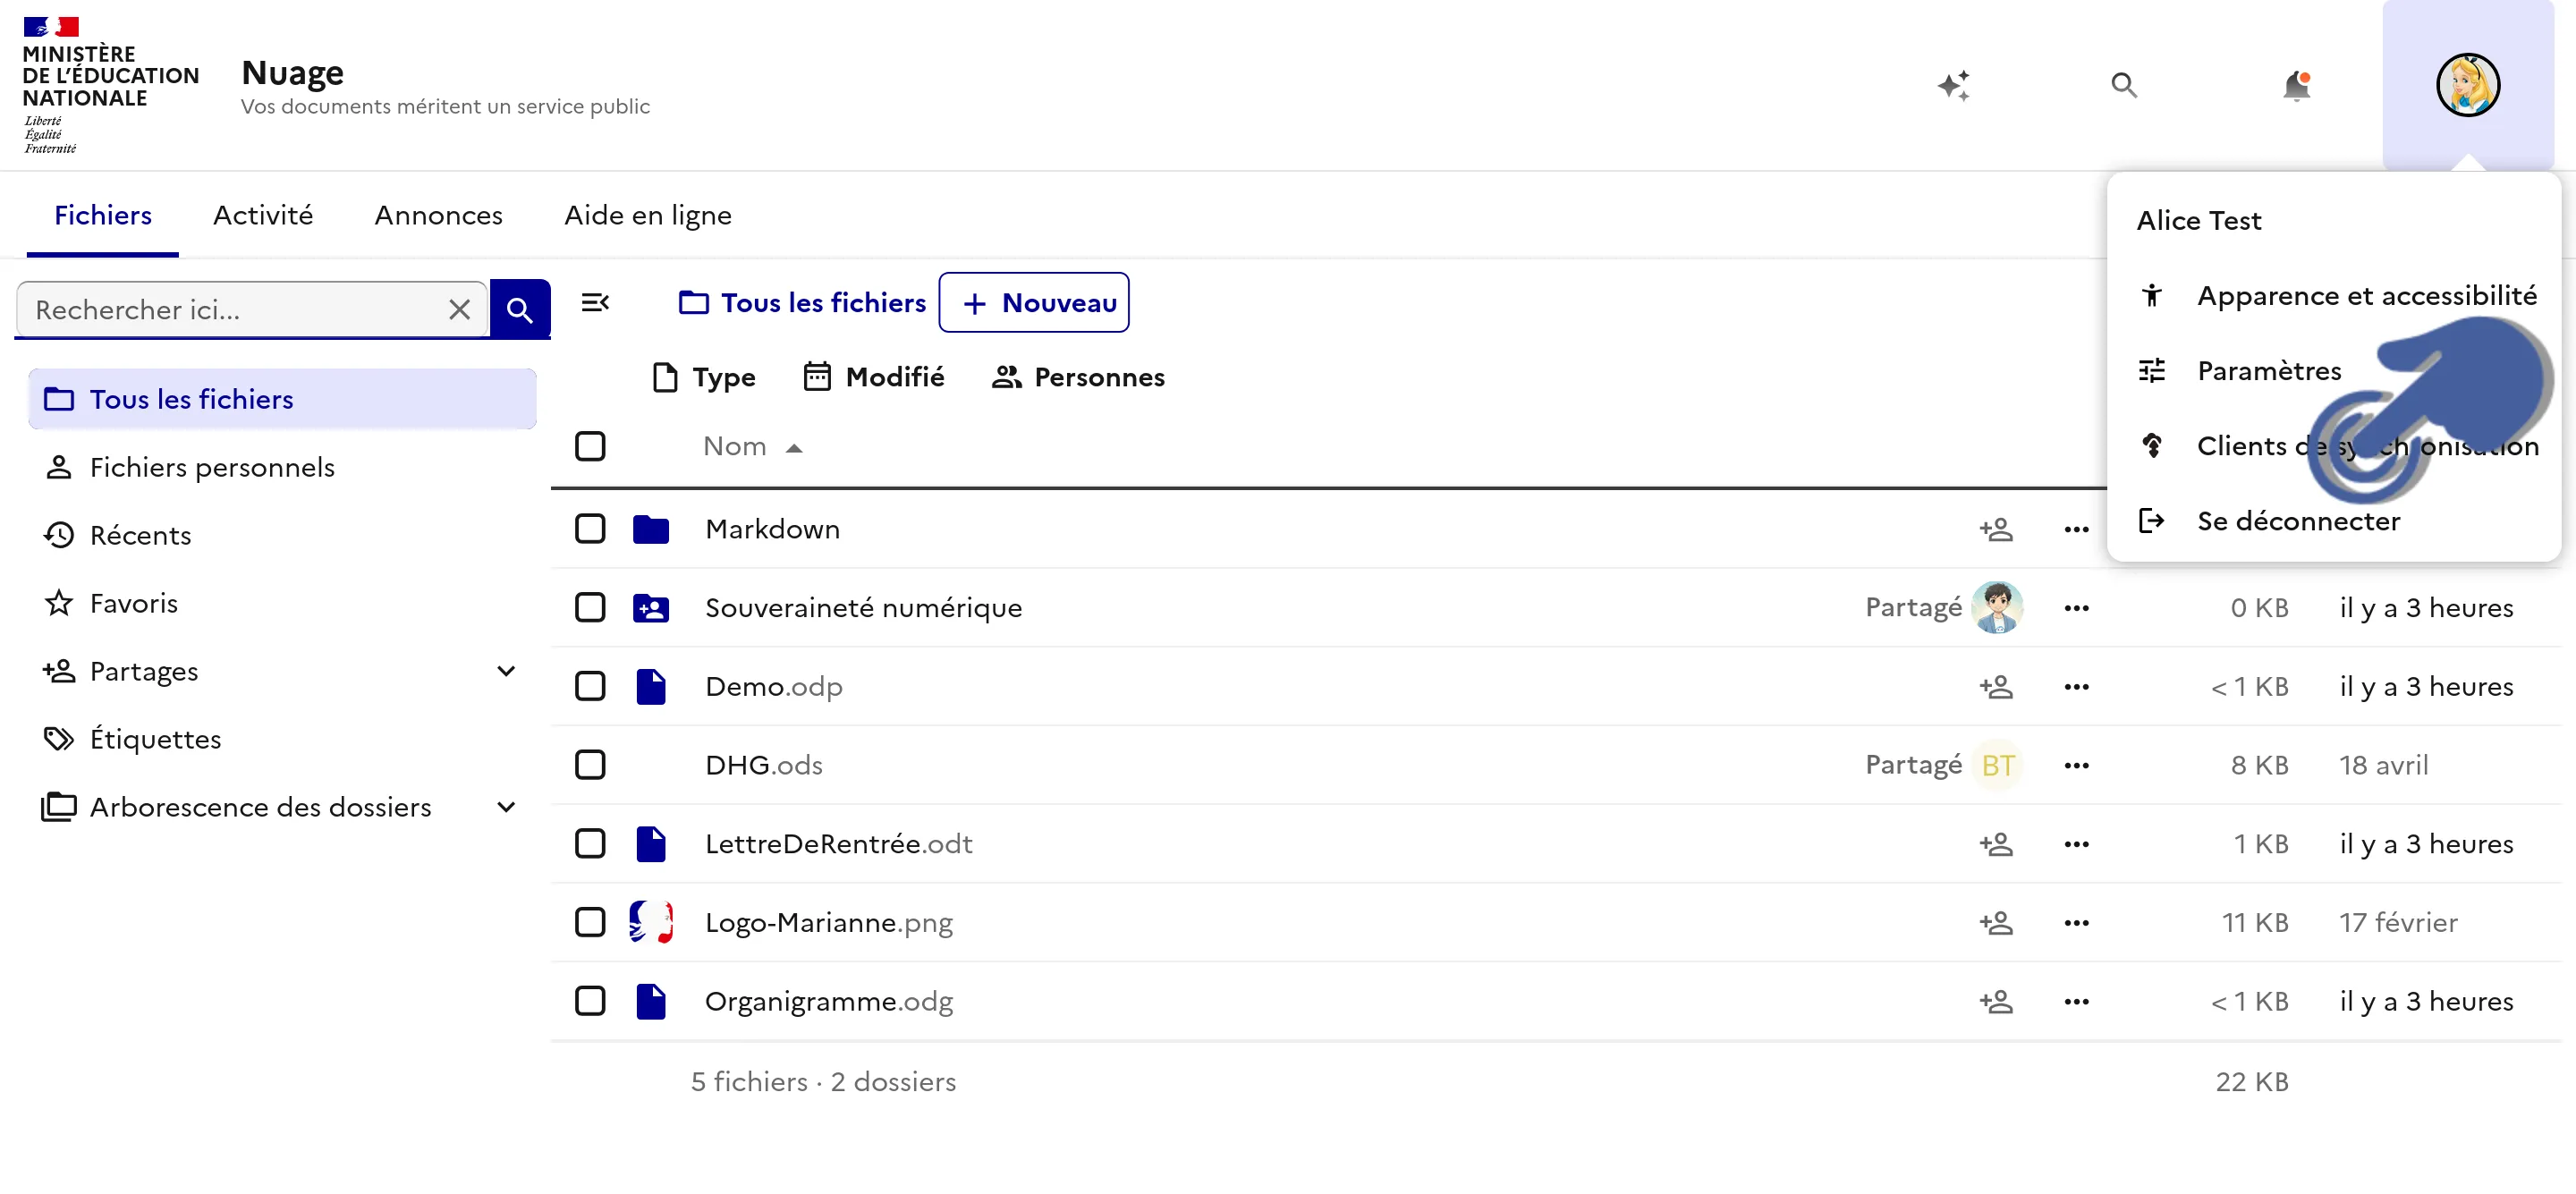Check the Markdown folder checkbox
Viewport: 2576px width, 1194px height.
[590, 529]
